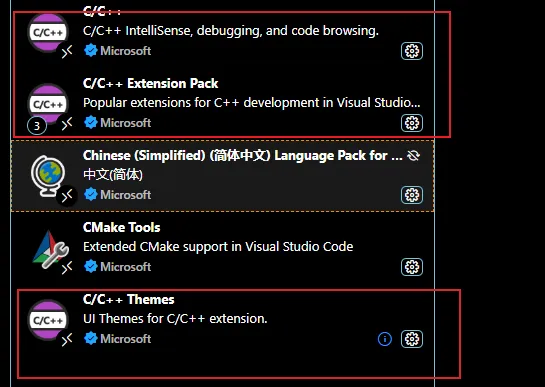This screenshot has height=387, width=545.
Task: Click 'C/C++ IntelliSense, debugging, and code browsing.' text
Action: tap(231, 31)
